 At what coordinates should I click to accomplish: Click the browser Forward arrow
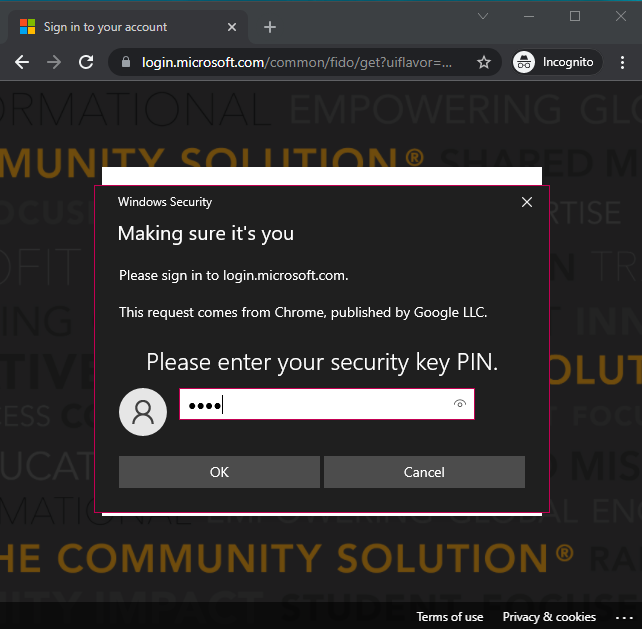(54, 62)
